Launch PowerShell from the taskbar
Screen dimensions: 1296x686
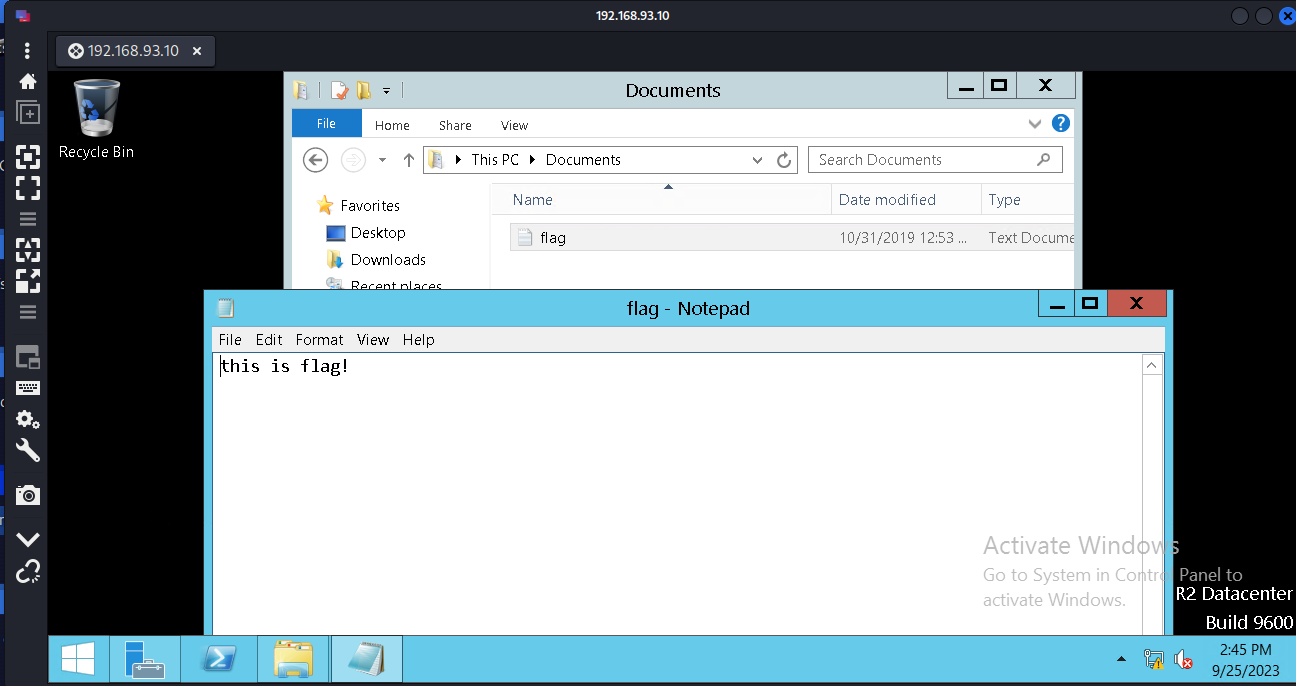(x=219, y=659)
